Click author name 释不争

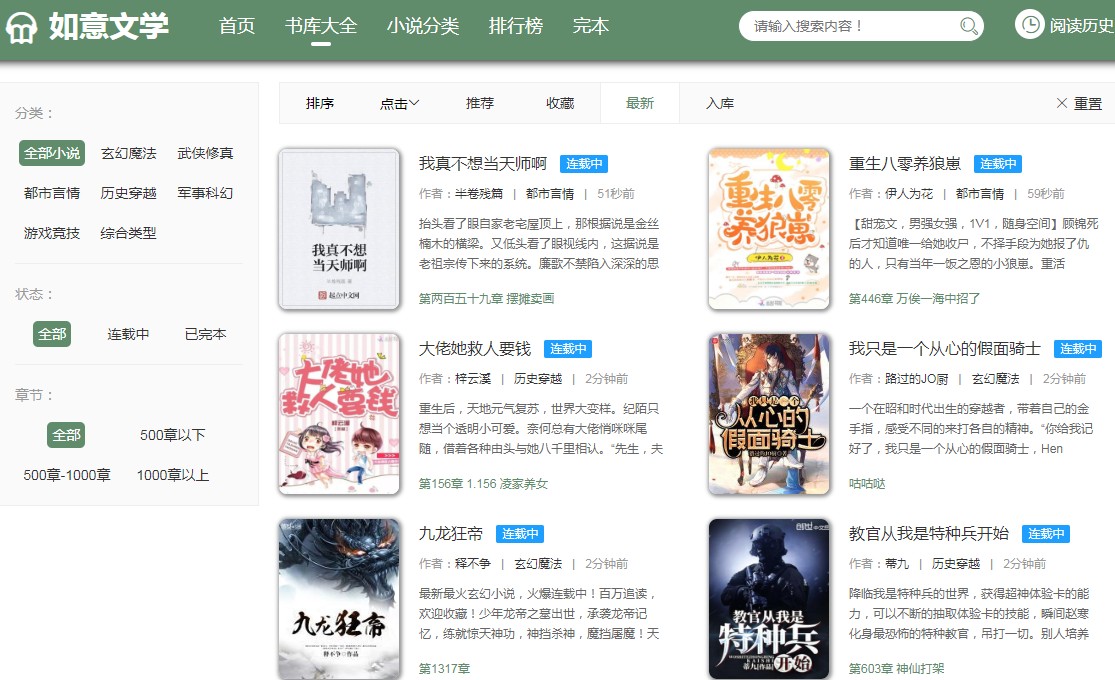(x=473, y=563)
